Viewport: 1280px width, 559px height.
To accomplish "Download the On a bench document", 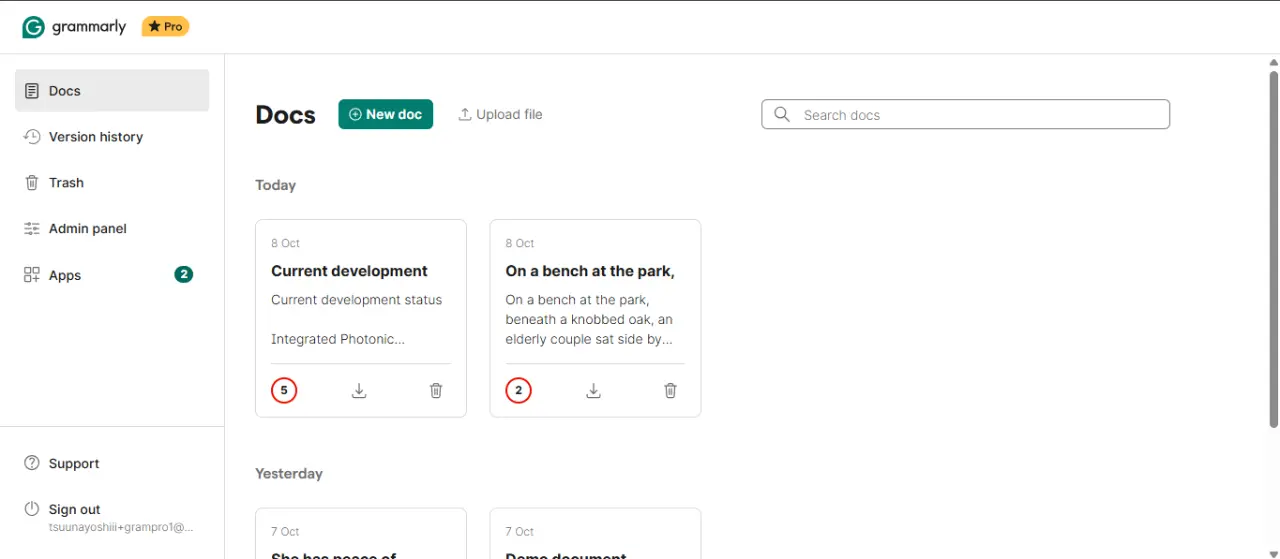I will [x=593, y=390].
